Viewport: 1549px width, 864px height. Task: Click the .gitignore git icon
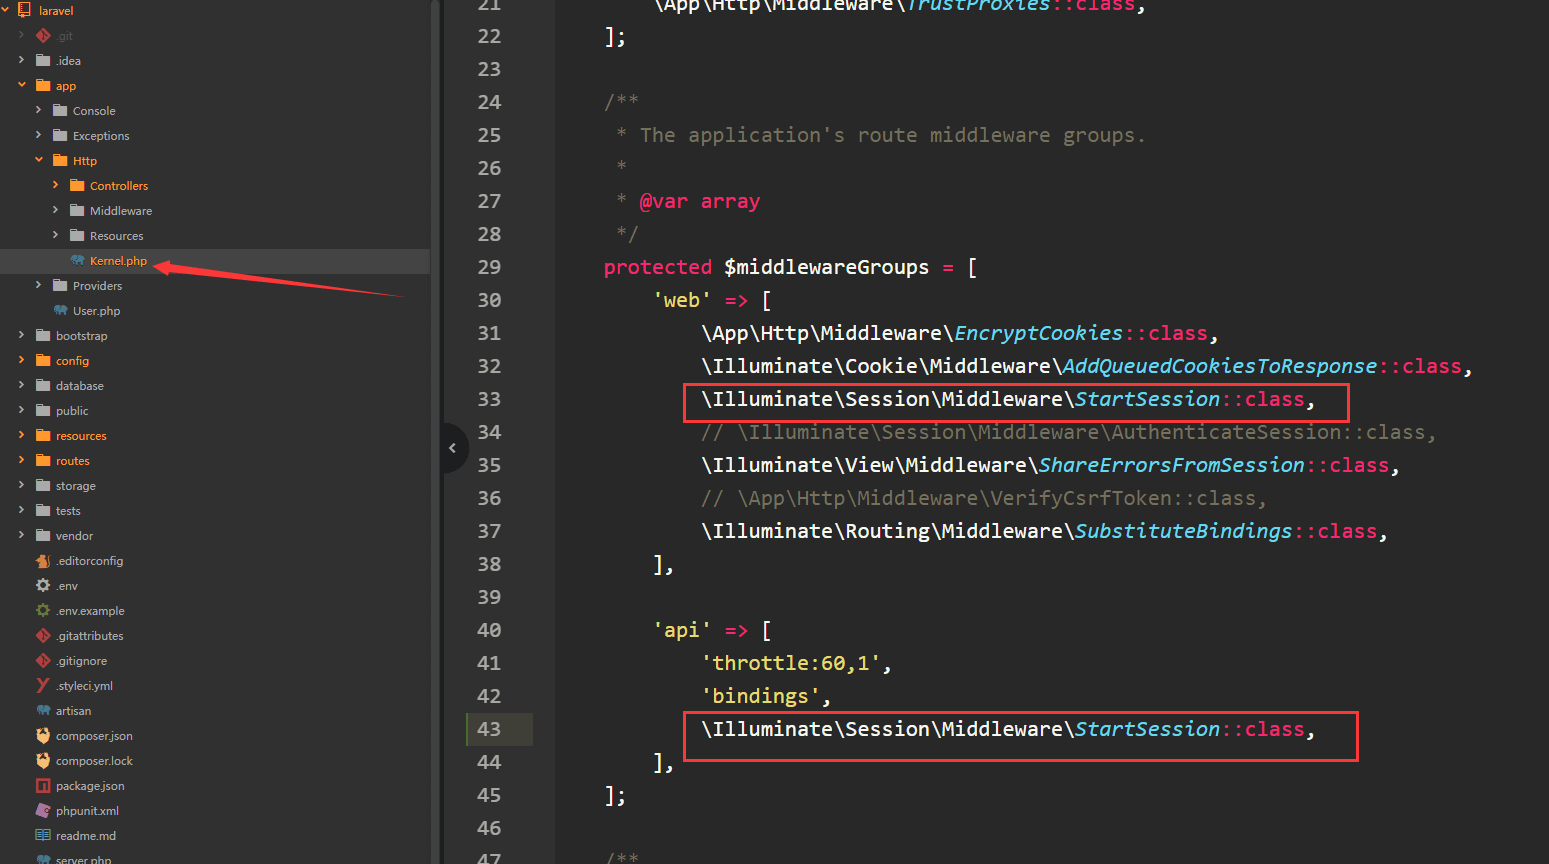click(x=43, y=660)
